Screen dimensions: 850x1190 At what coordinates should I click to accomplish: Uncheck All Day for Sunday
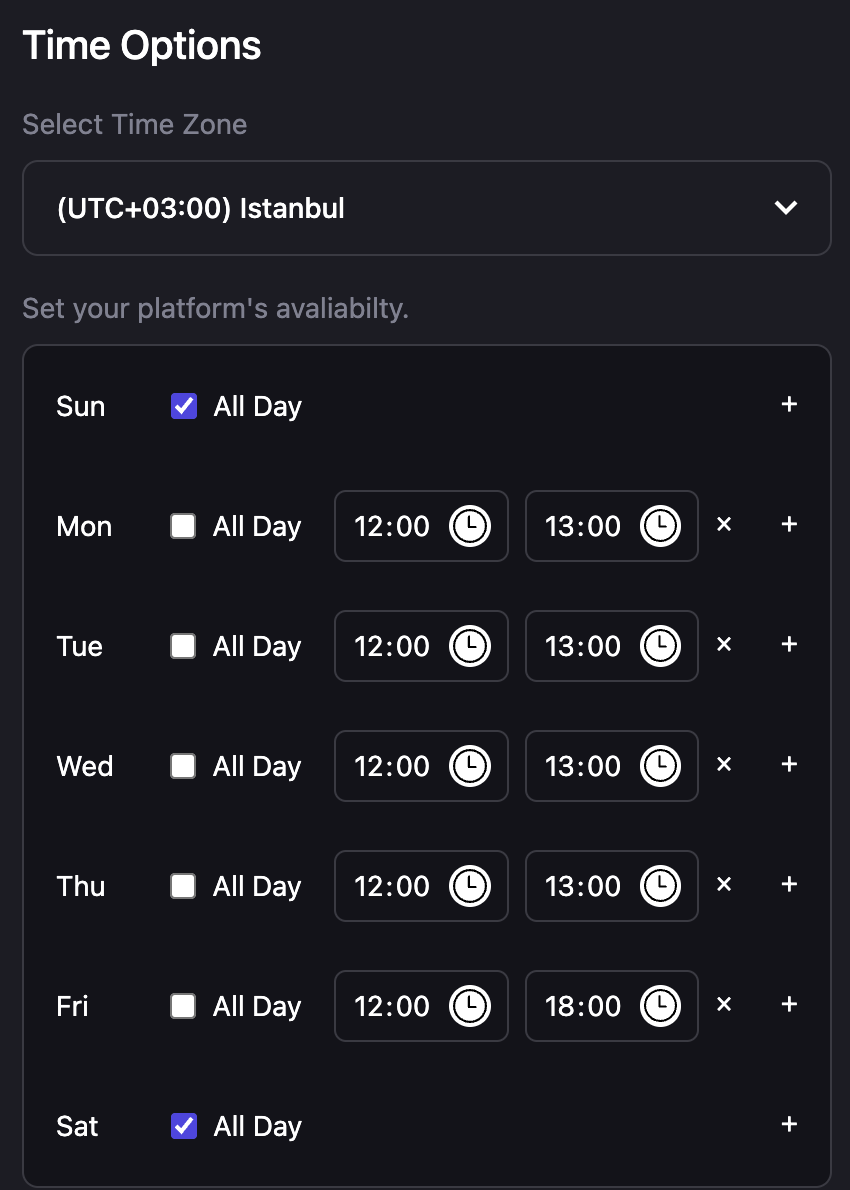point(184,406)
